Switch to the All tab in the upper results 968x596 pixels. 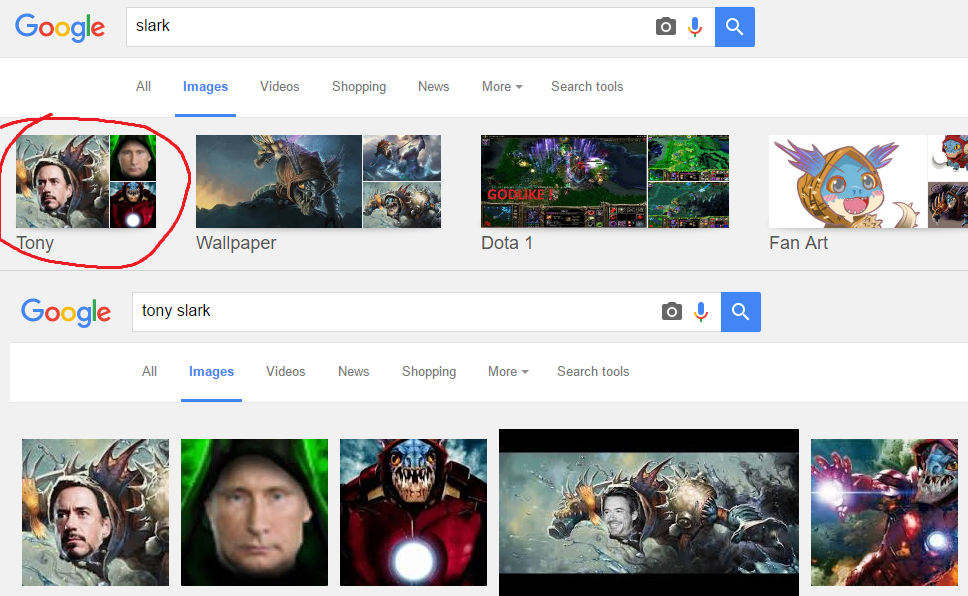pyautogui.click(x=143, y=86)
